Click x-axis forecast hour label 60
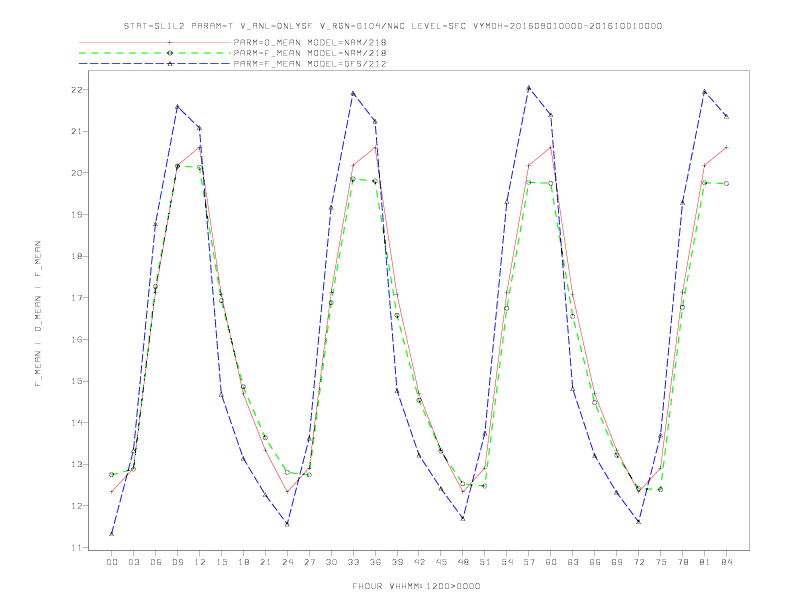Viewport: 792px width, 612px height. [551, 562]
